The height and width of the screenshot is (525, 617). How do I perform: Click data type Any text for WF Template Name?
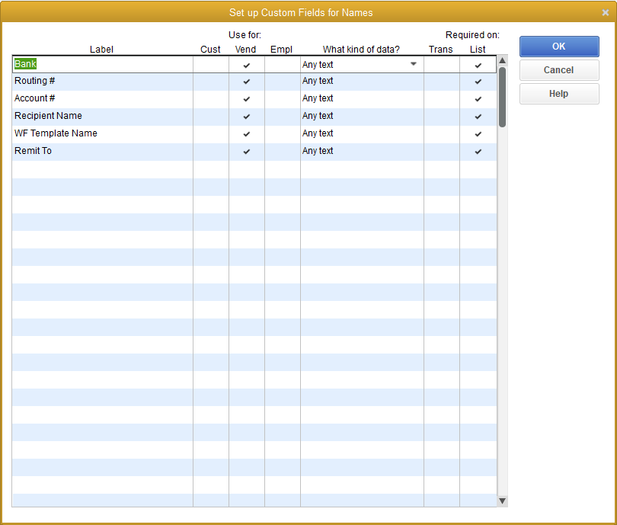coord(362,134)
